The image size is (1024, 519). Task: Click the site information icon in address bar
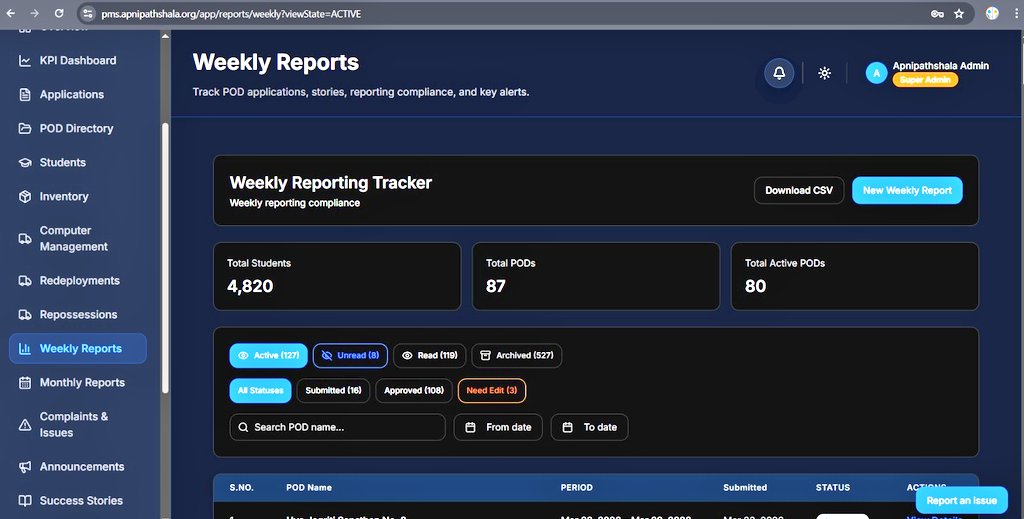(x=88, y=14)
